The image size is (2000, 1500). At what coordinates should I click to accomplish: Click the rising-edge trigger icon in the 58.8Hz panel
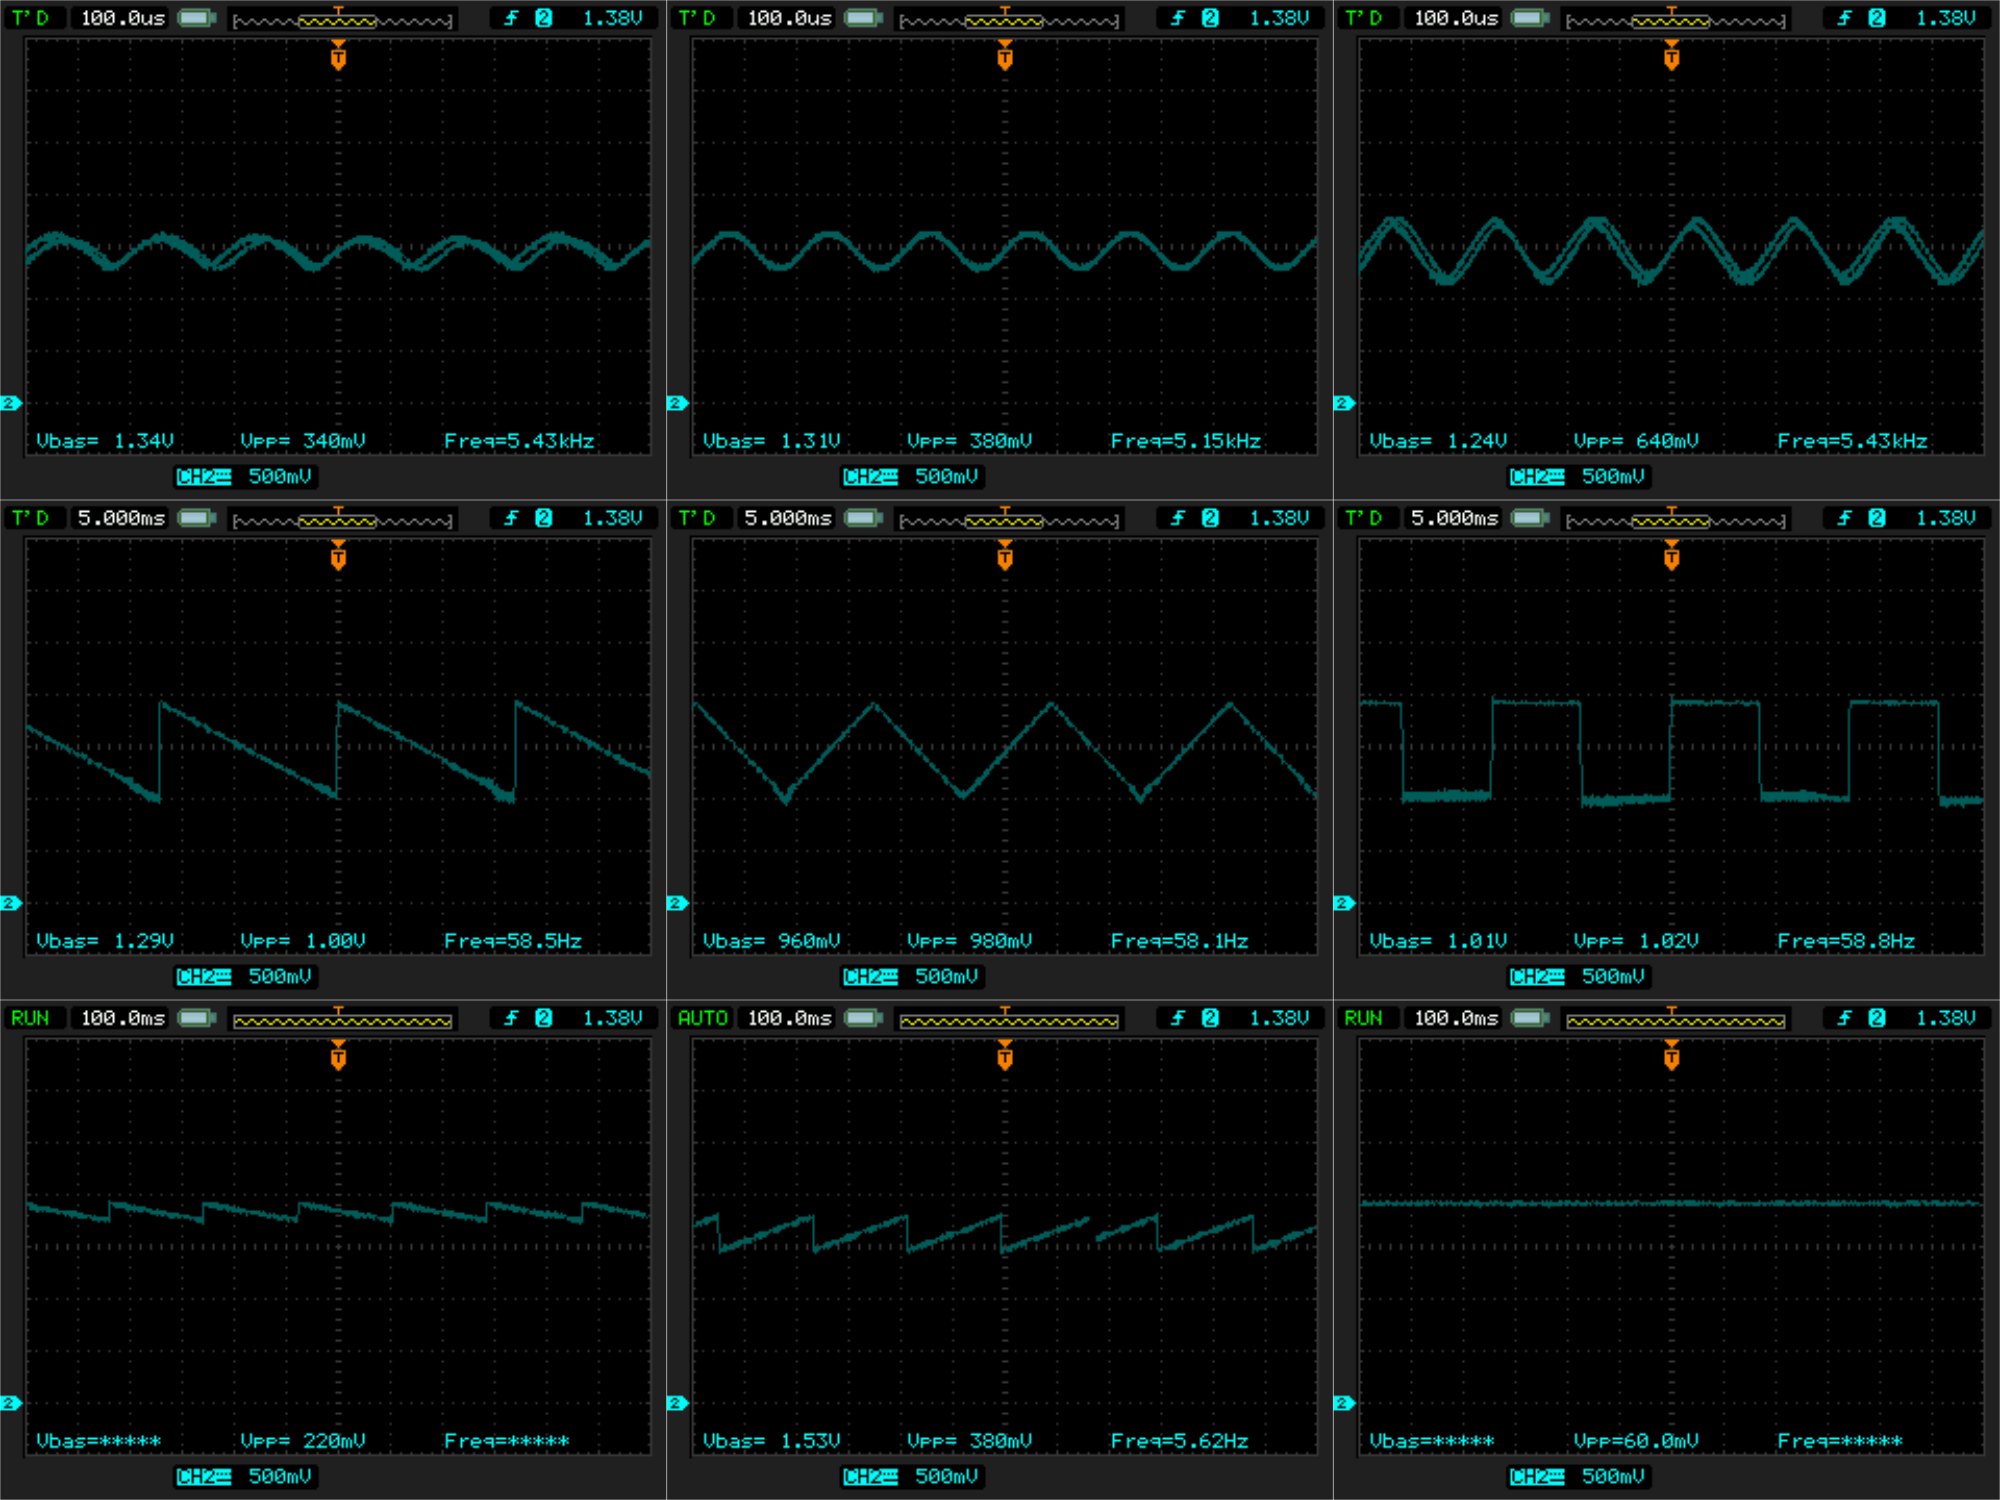pyautogui.click(x=1845, y=518)
